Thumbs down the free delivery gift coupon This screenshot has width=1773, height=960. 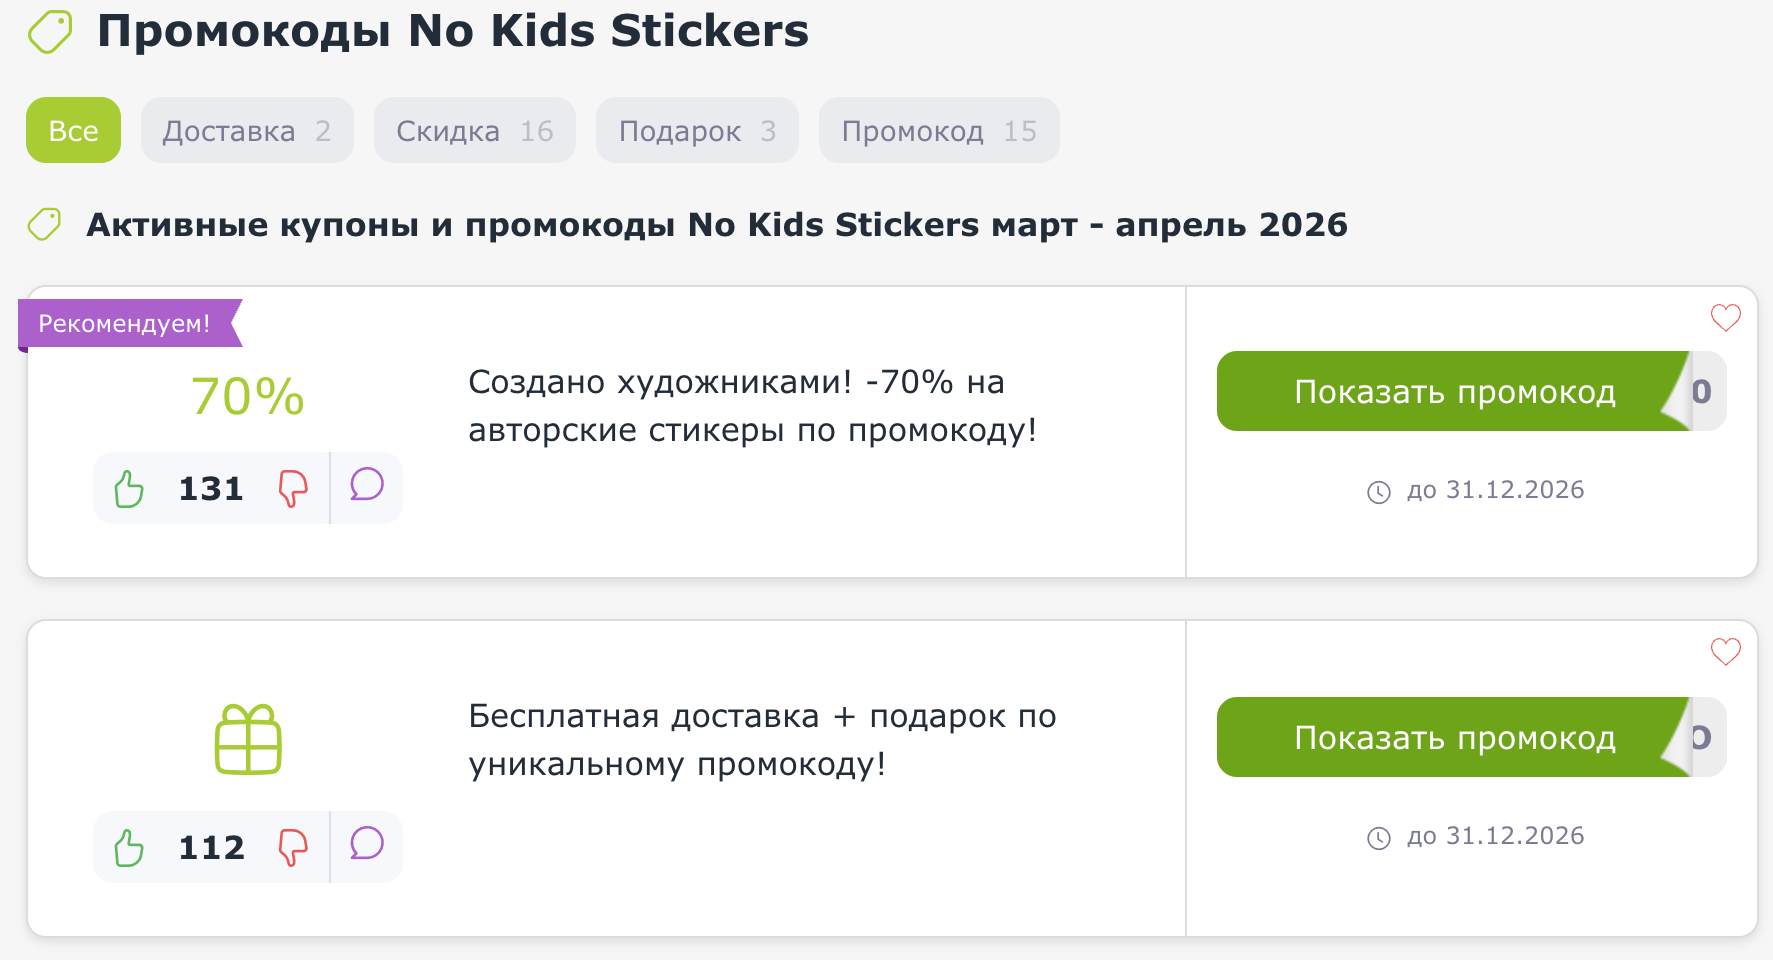point(292,848)
